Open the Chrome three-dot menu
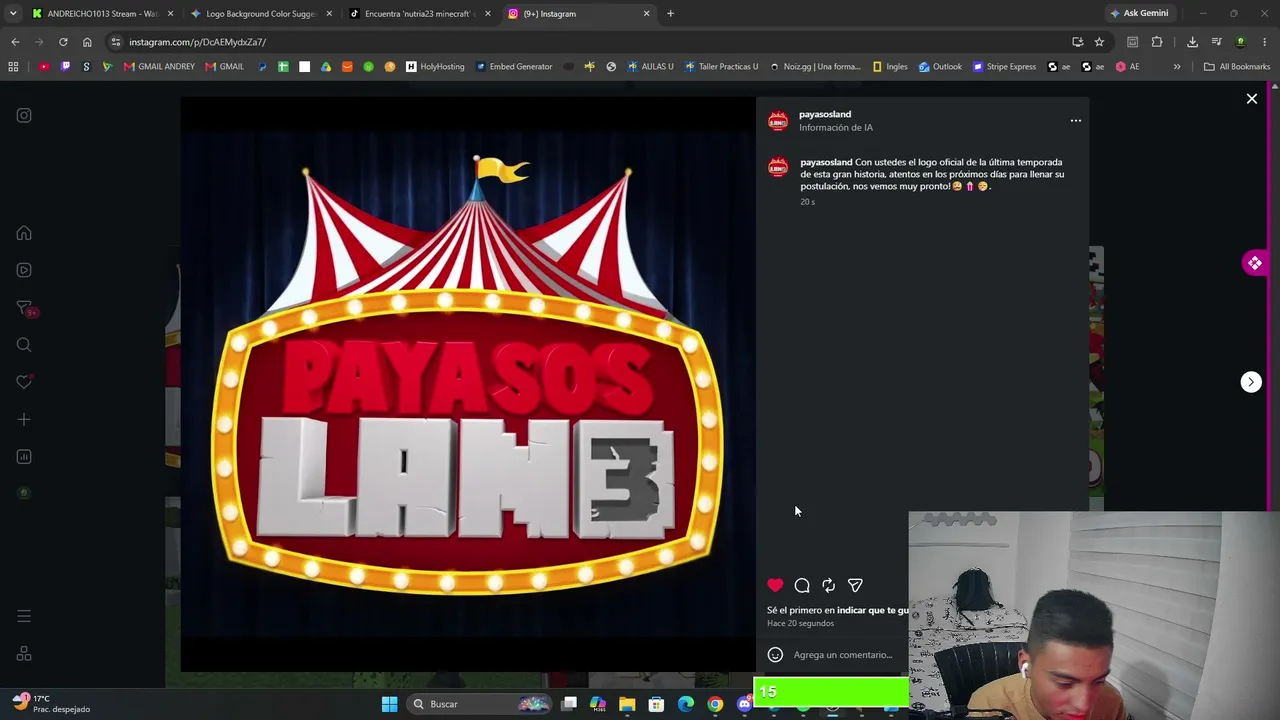 point(1265,42)
